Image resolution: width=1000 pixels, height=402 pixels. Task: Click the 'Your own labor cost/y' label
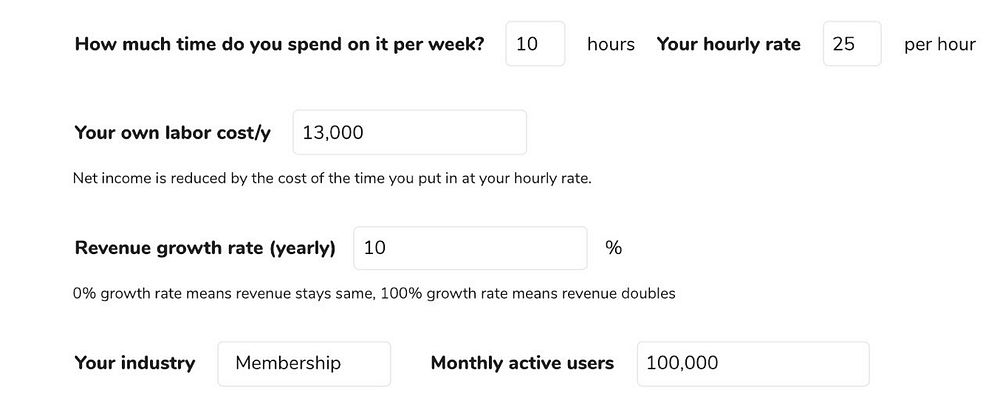coord(172,133)
